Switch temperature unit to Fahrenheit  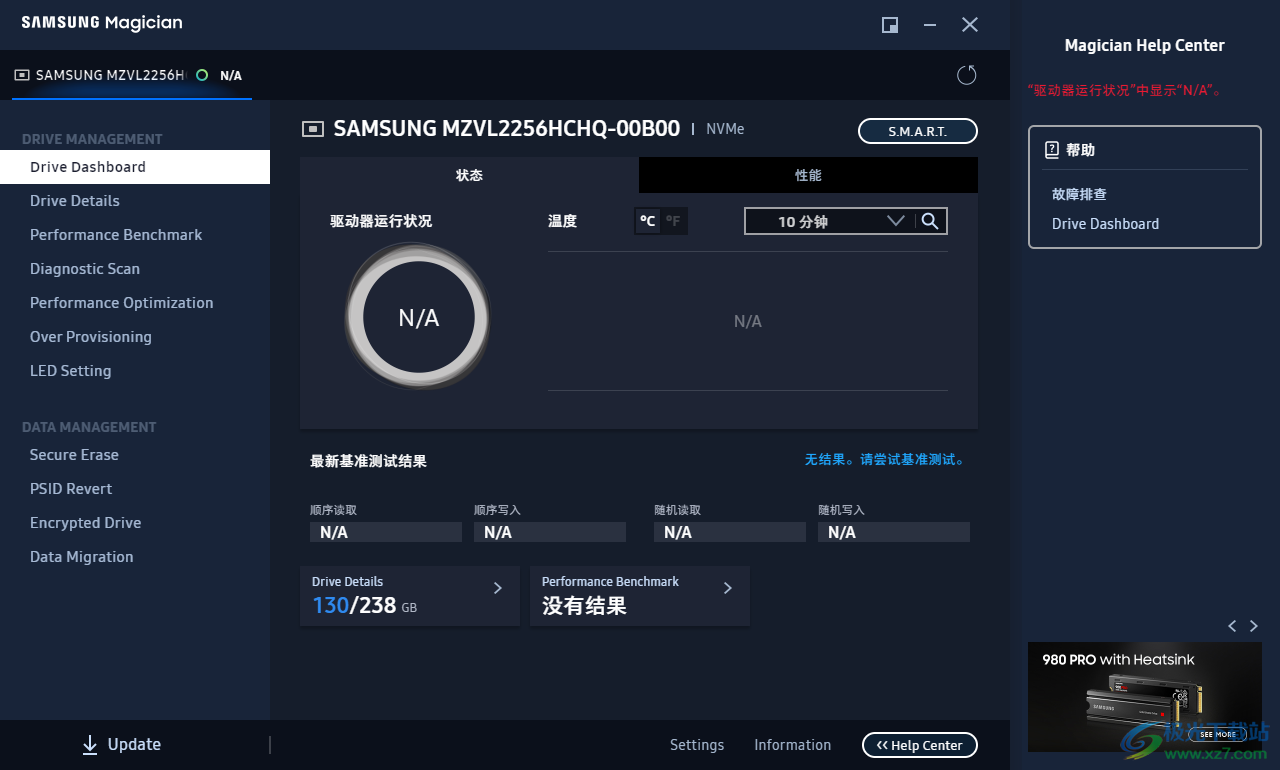pos(672,220)
